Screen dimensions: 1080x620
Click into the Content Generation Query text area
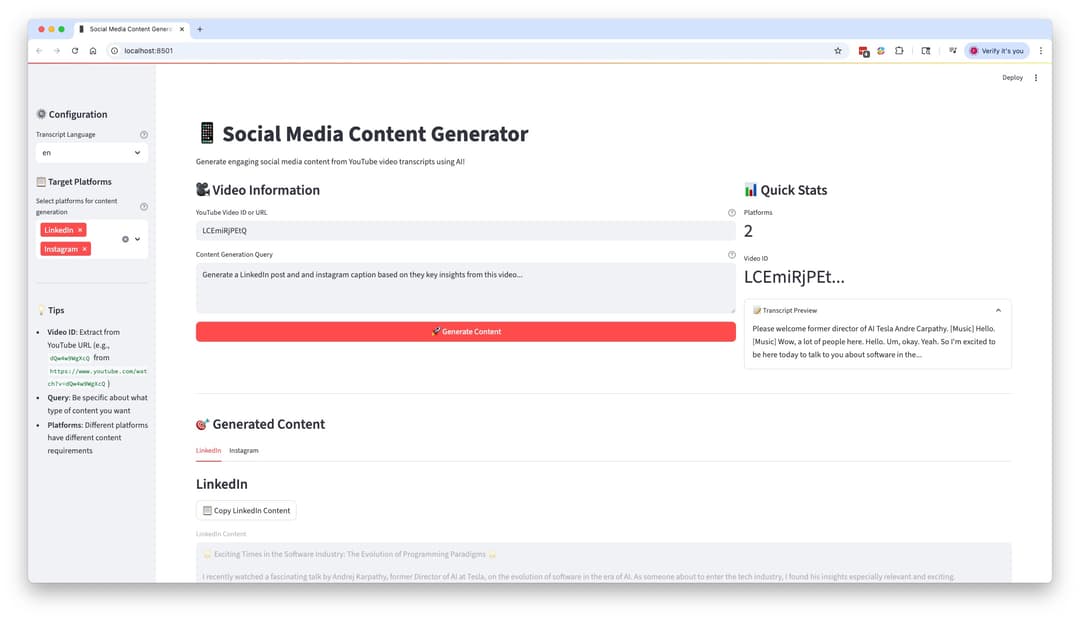(x=465, y=288)
